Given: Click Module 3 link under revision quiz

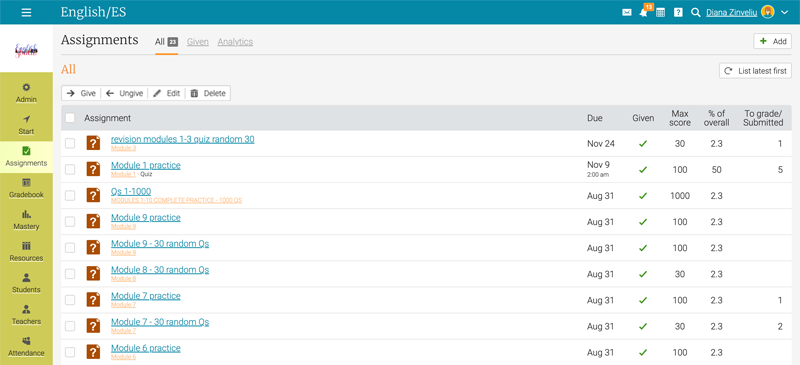Looking at the screenshot, I should [x=123, y=148].
